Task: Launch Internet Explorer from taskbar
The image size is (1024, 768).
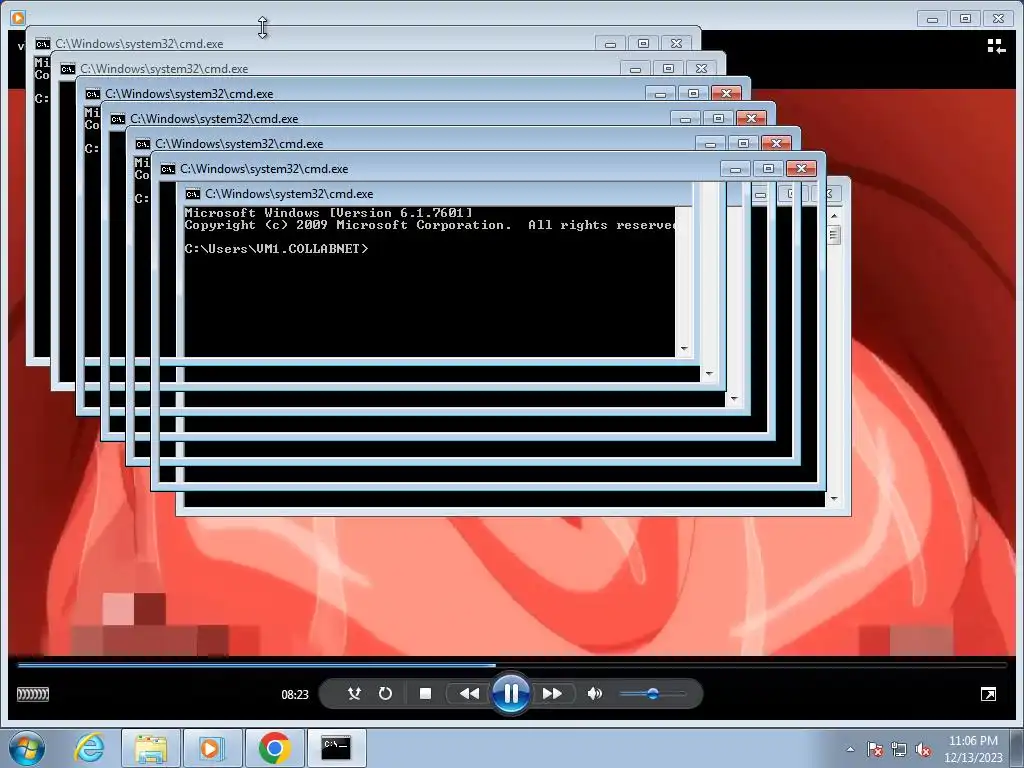Action: pos(89,748)
